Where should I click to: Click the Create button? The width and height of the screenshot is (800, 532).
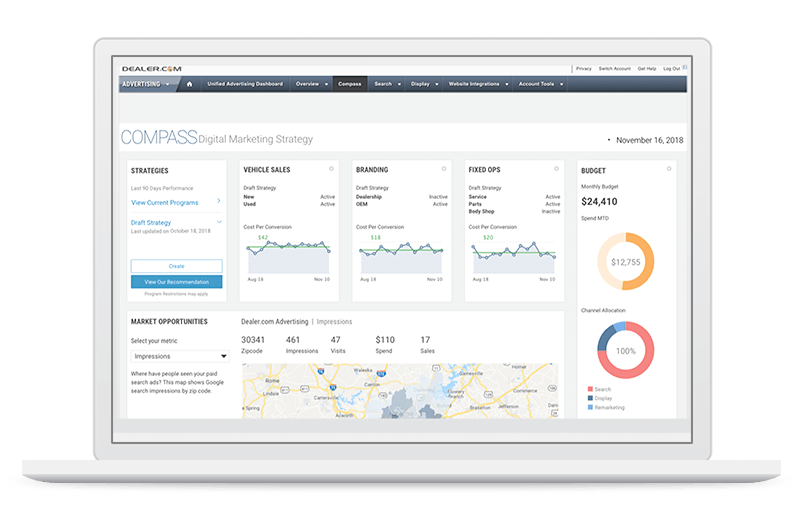click(x=177, y=266)
